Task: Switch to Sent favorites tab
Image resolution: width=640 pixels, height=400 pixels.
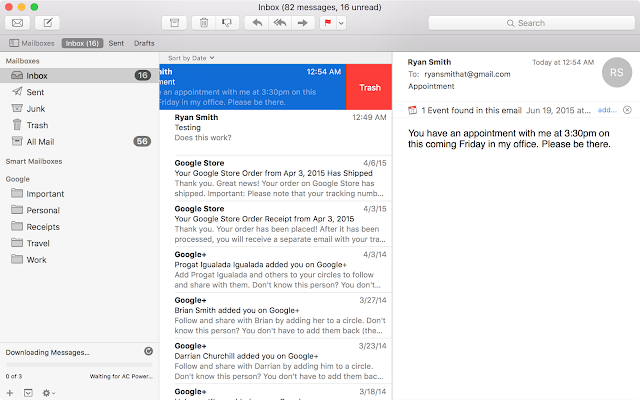Action: click(x=116, y=43)
